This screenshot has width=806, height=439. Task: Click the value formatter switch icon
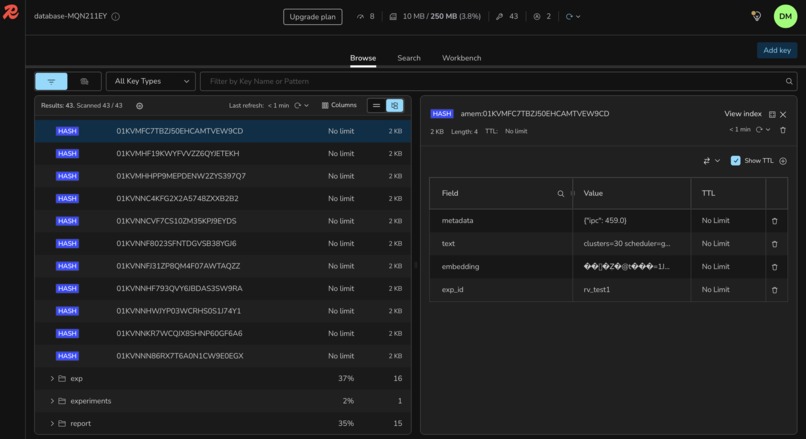tap(707, 161)
